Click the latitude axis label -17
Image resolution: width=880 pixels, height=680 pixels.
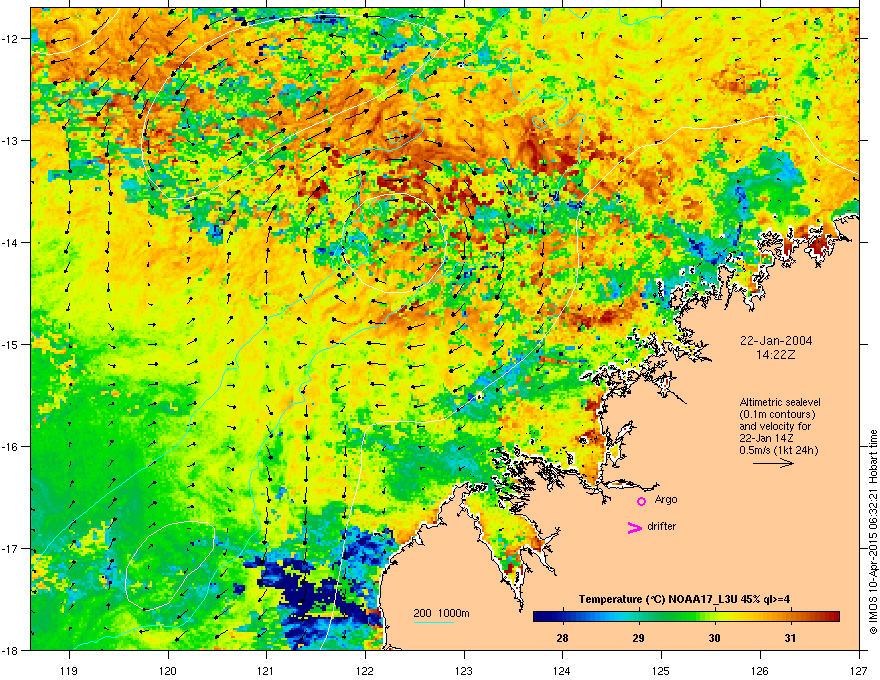pyautogui.click(x=11, y=548)
